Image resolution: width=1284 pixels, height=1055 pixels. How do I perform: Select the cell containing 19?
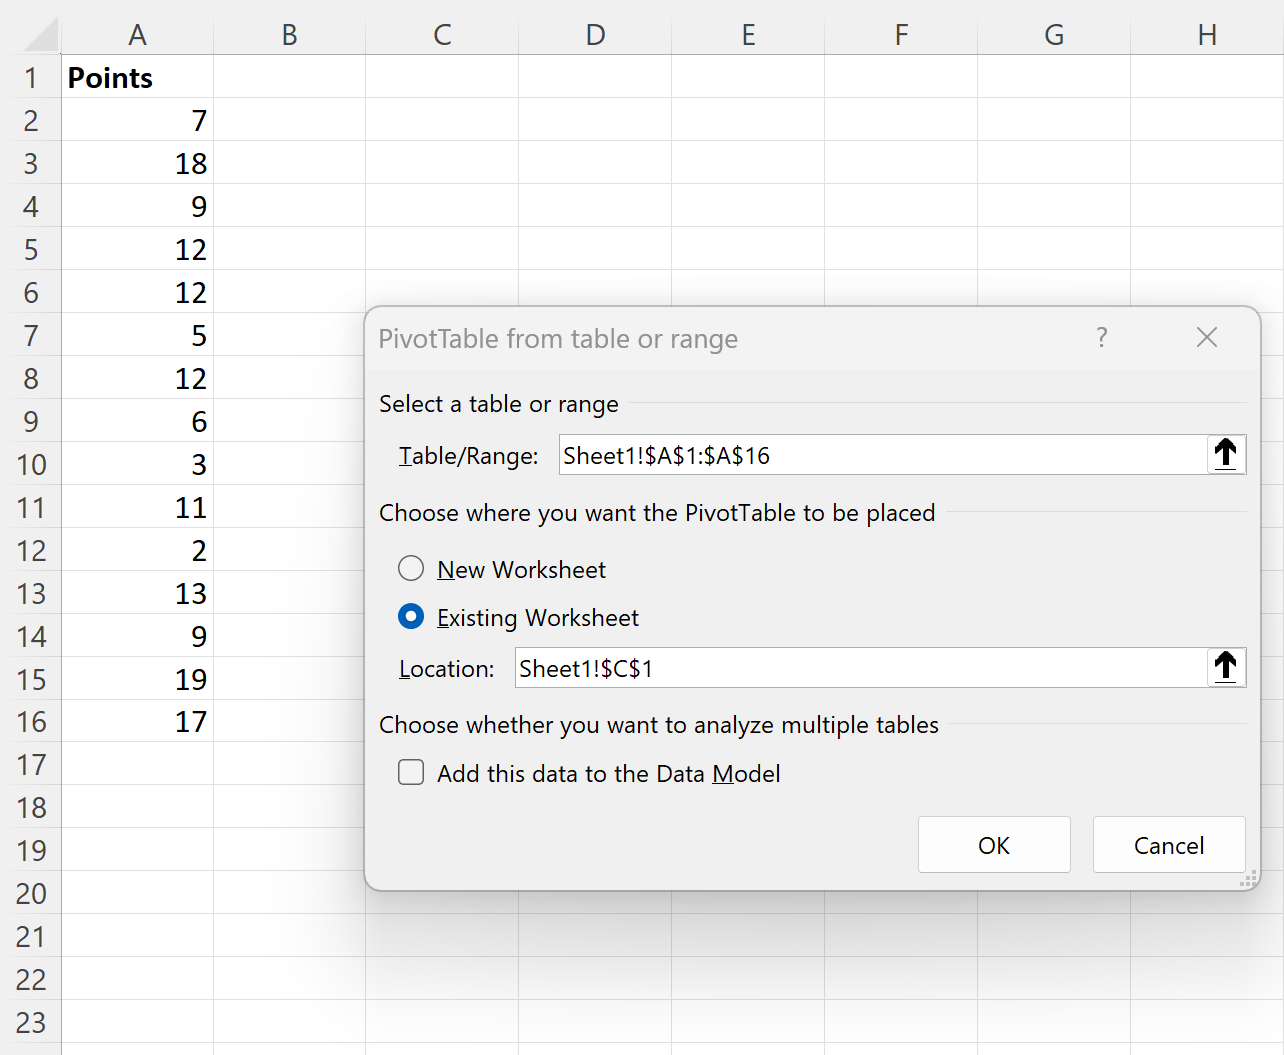pyautogui.click(x=137, y=679)
